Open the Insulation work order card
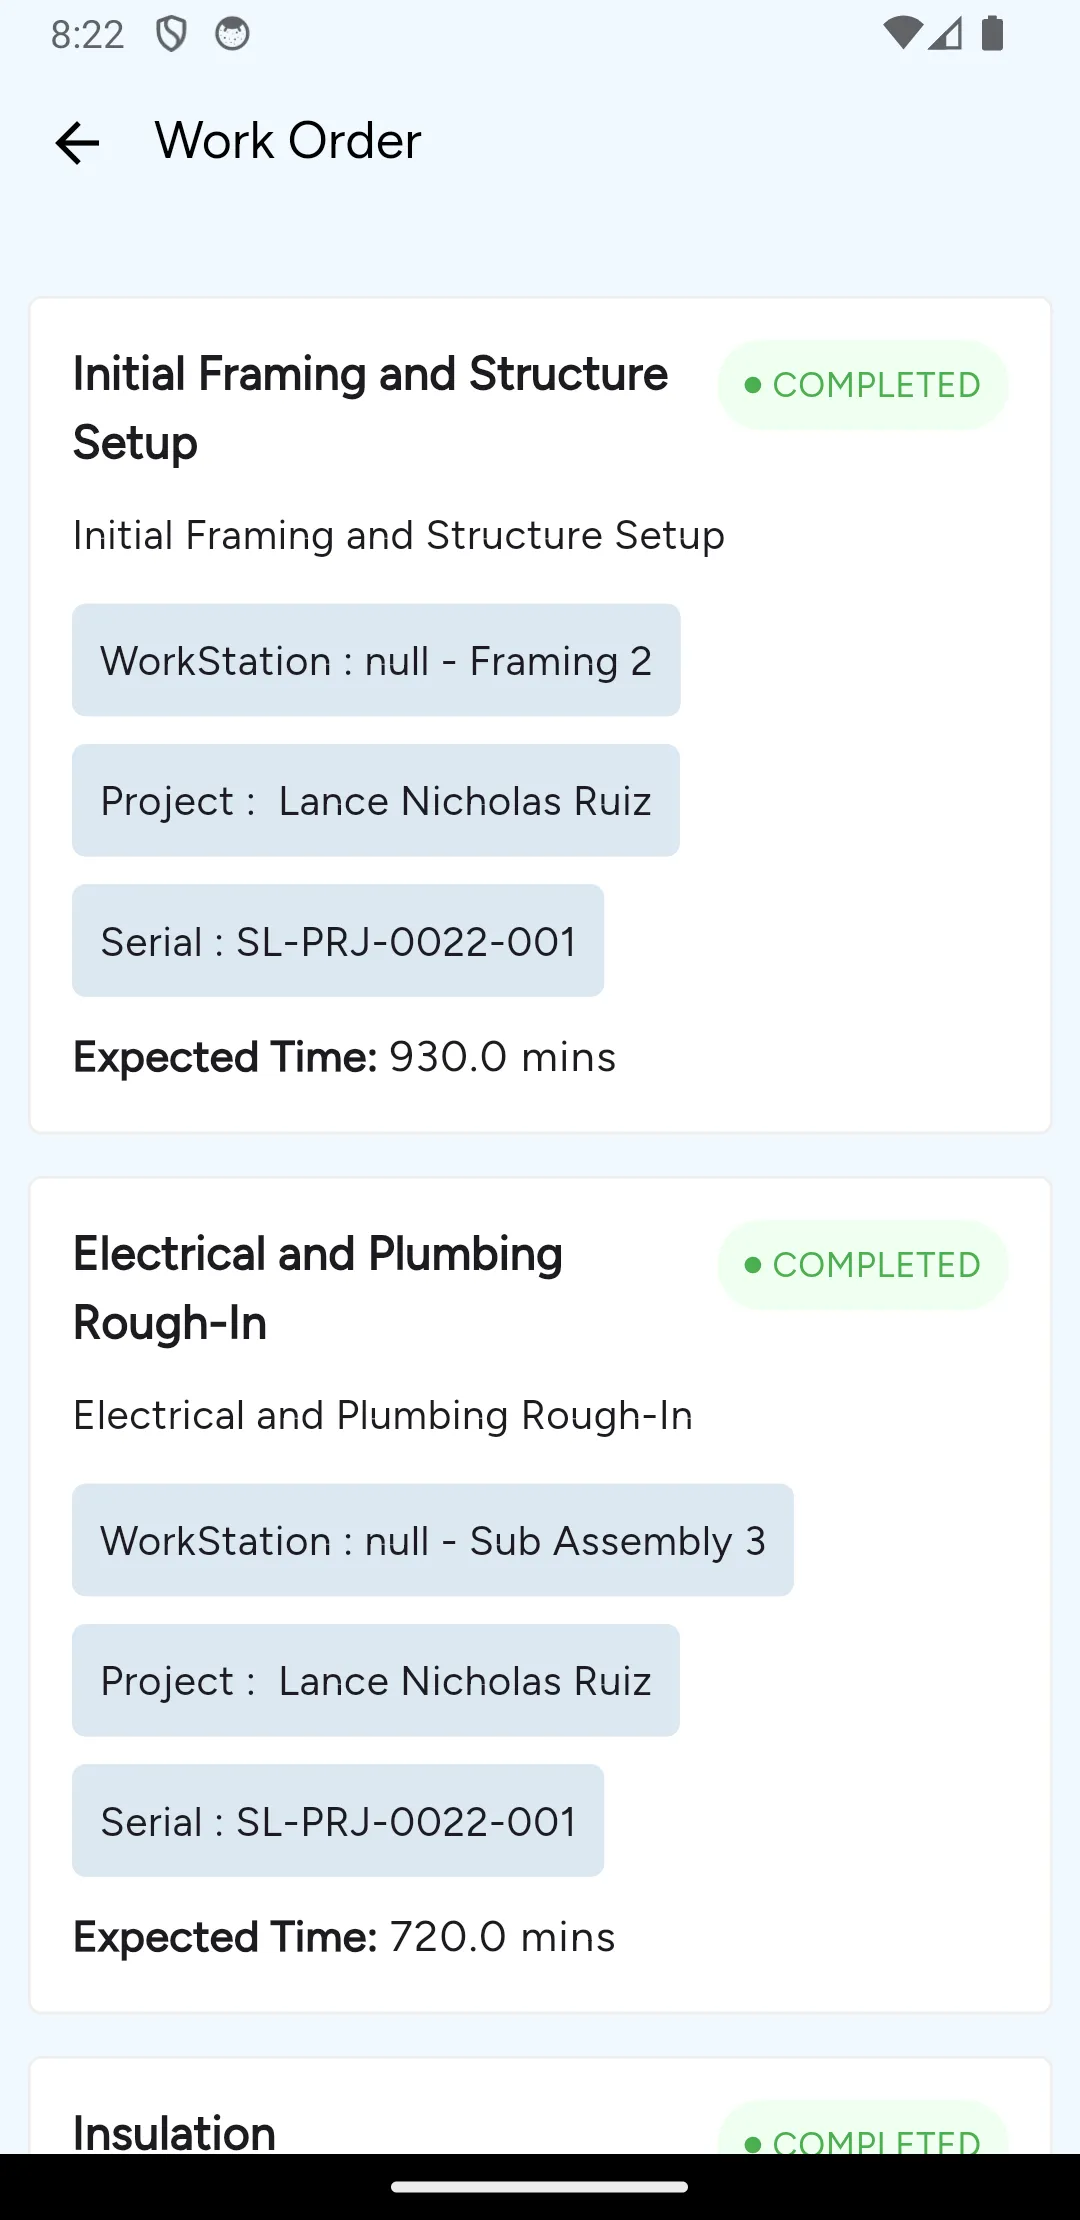 point(540,2106)
